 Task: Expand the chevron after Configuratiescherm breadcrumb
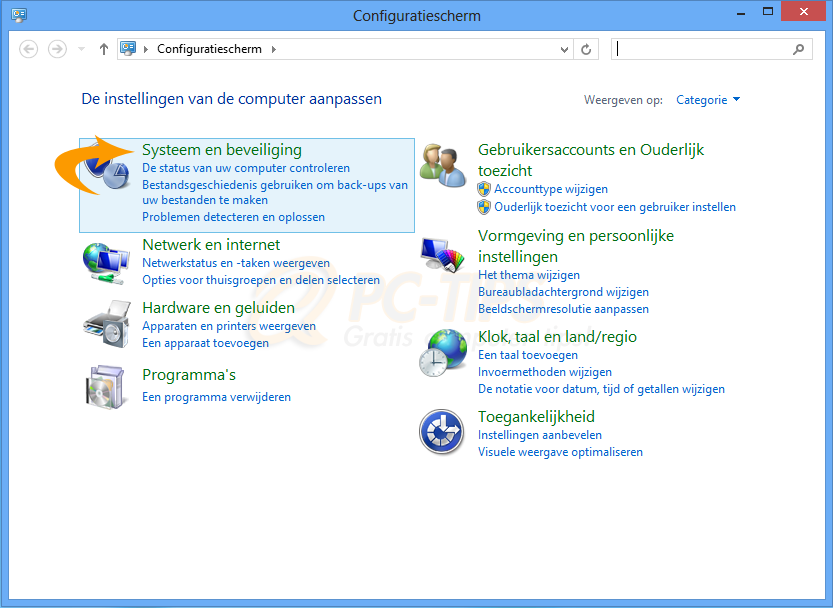click(274, 49)
